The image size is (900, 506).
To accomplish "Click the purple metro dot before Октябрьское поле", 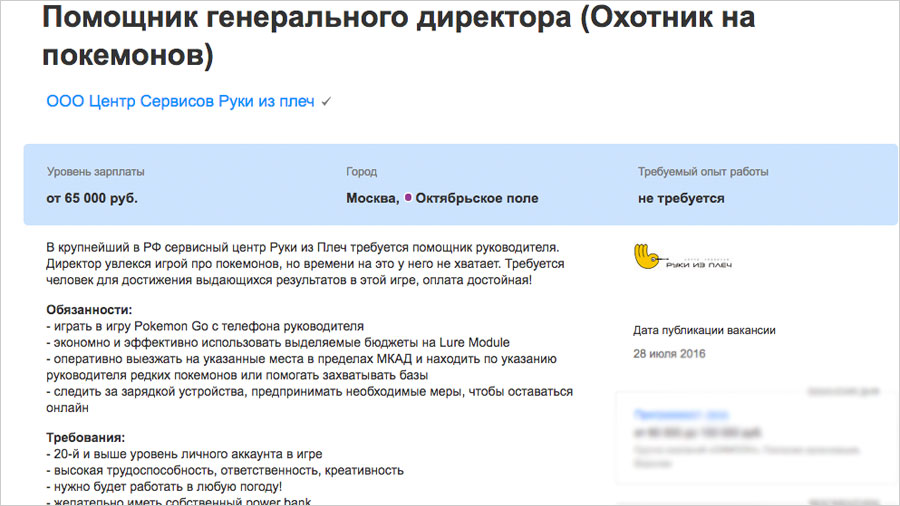I will (408, 197).
